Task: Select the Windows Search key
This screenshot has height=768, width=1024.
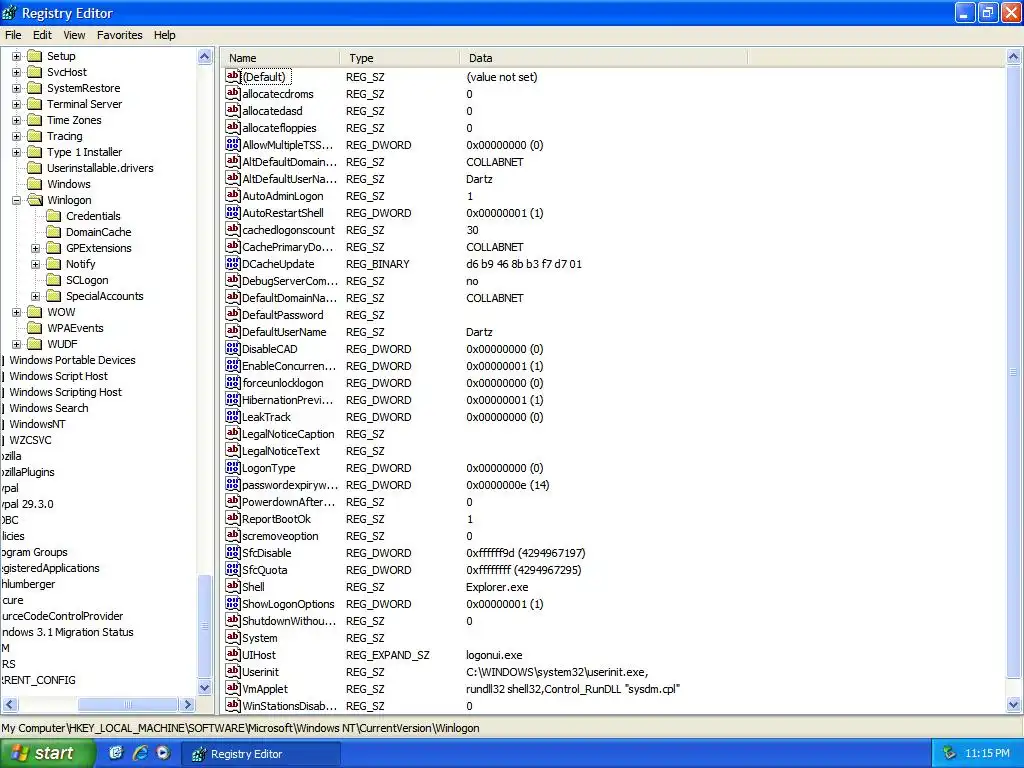Action: pyautogui.click(x=49, y=408)
